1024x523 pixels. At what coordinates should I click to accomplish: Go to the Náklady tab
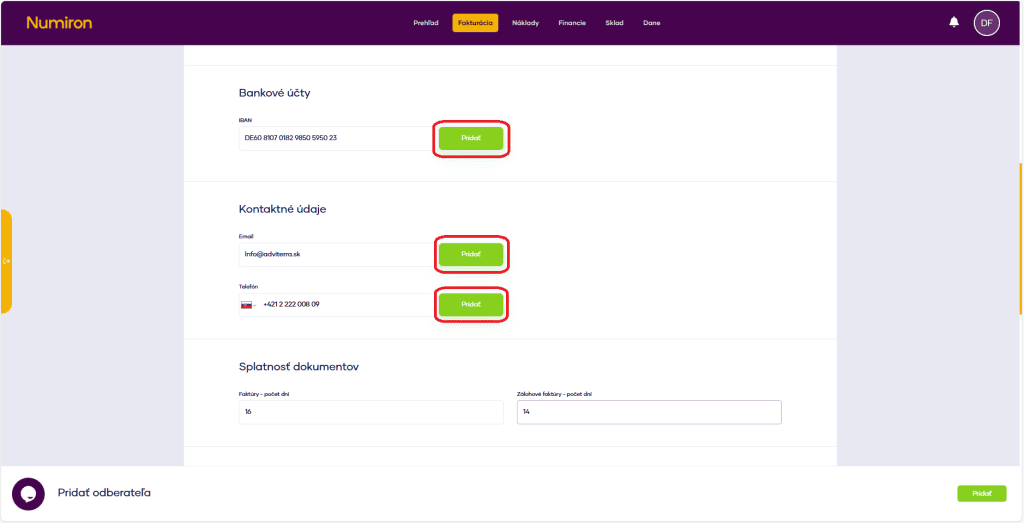(525, 23)
